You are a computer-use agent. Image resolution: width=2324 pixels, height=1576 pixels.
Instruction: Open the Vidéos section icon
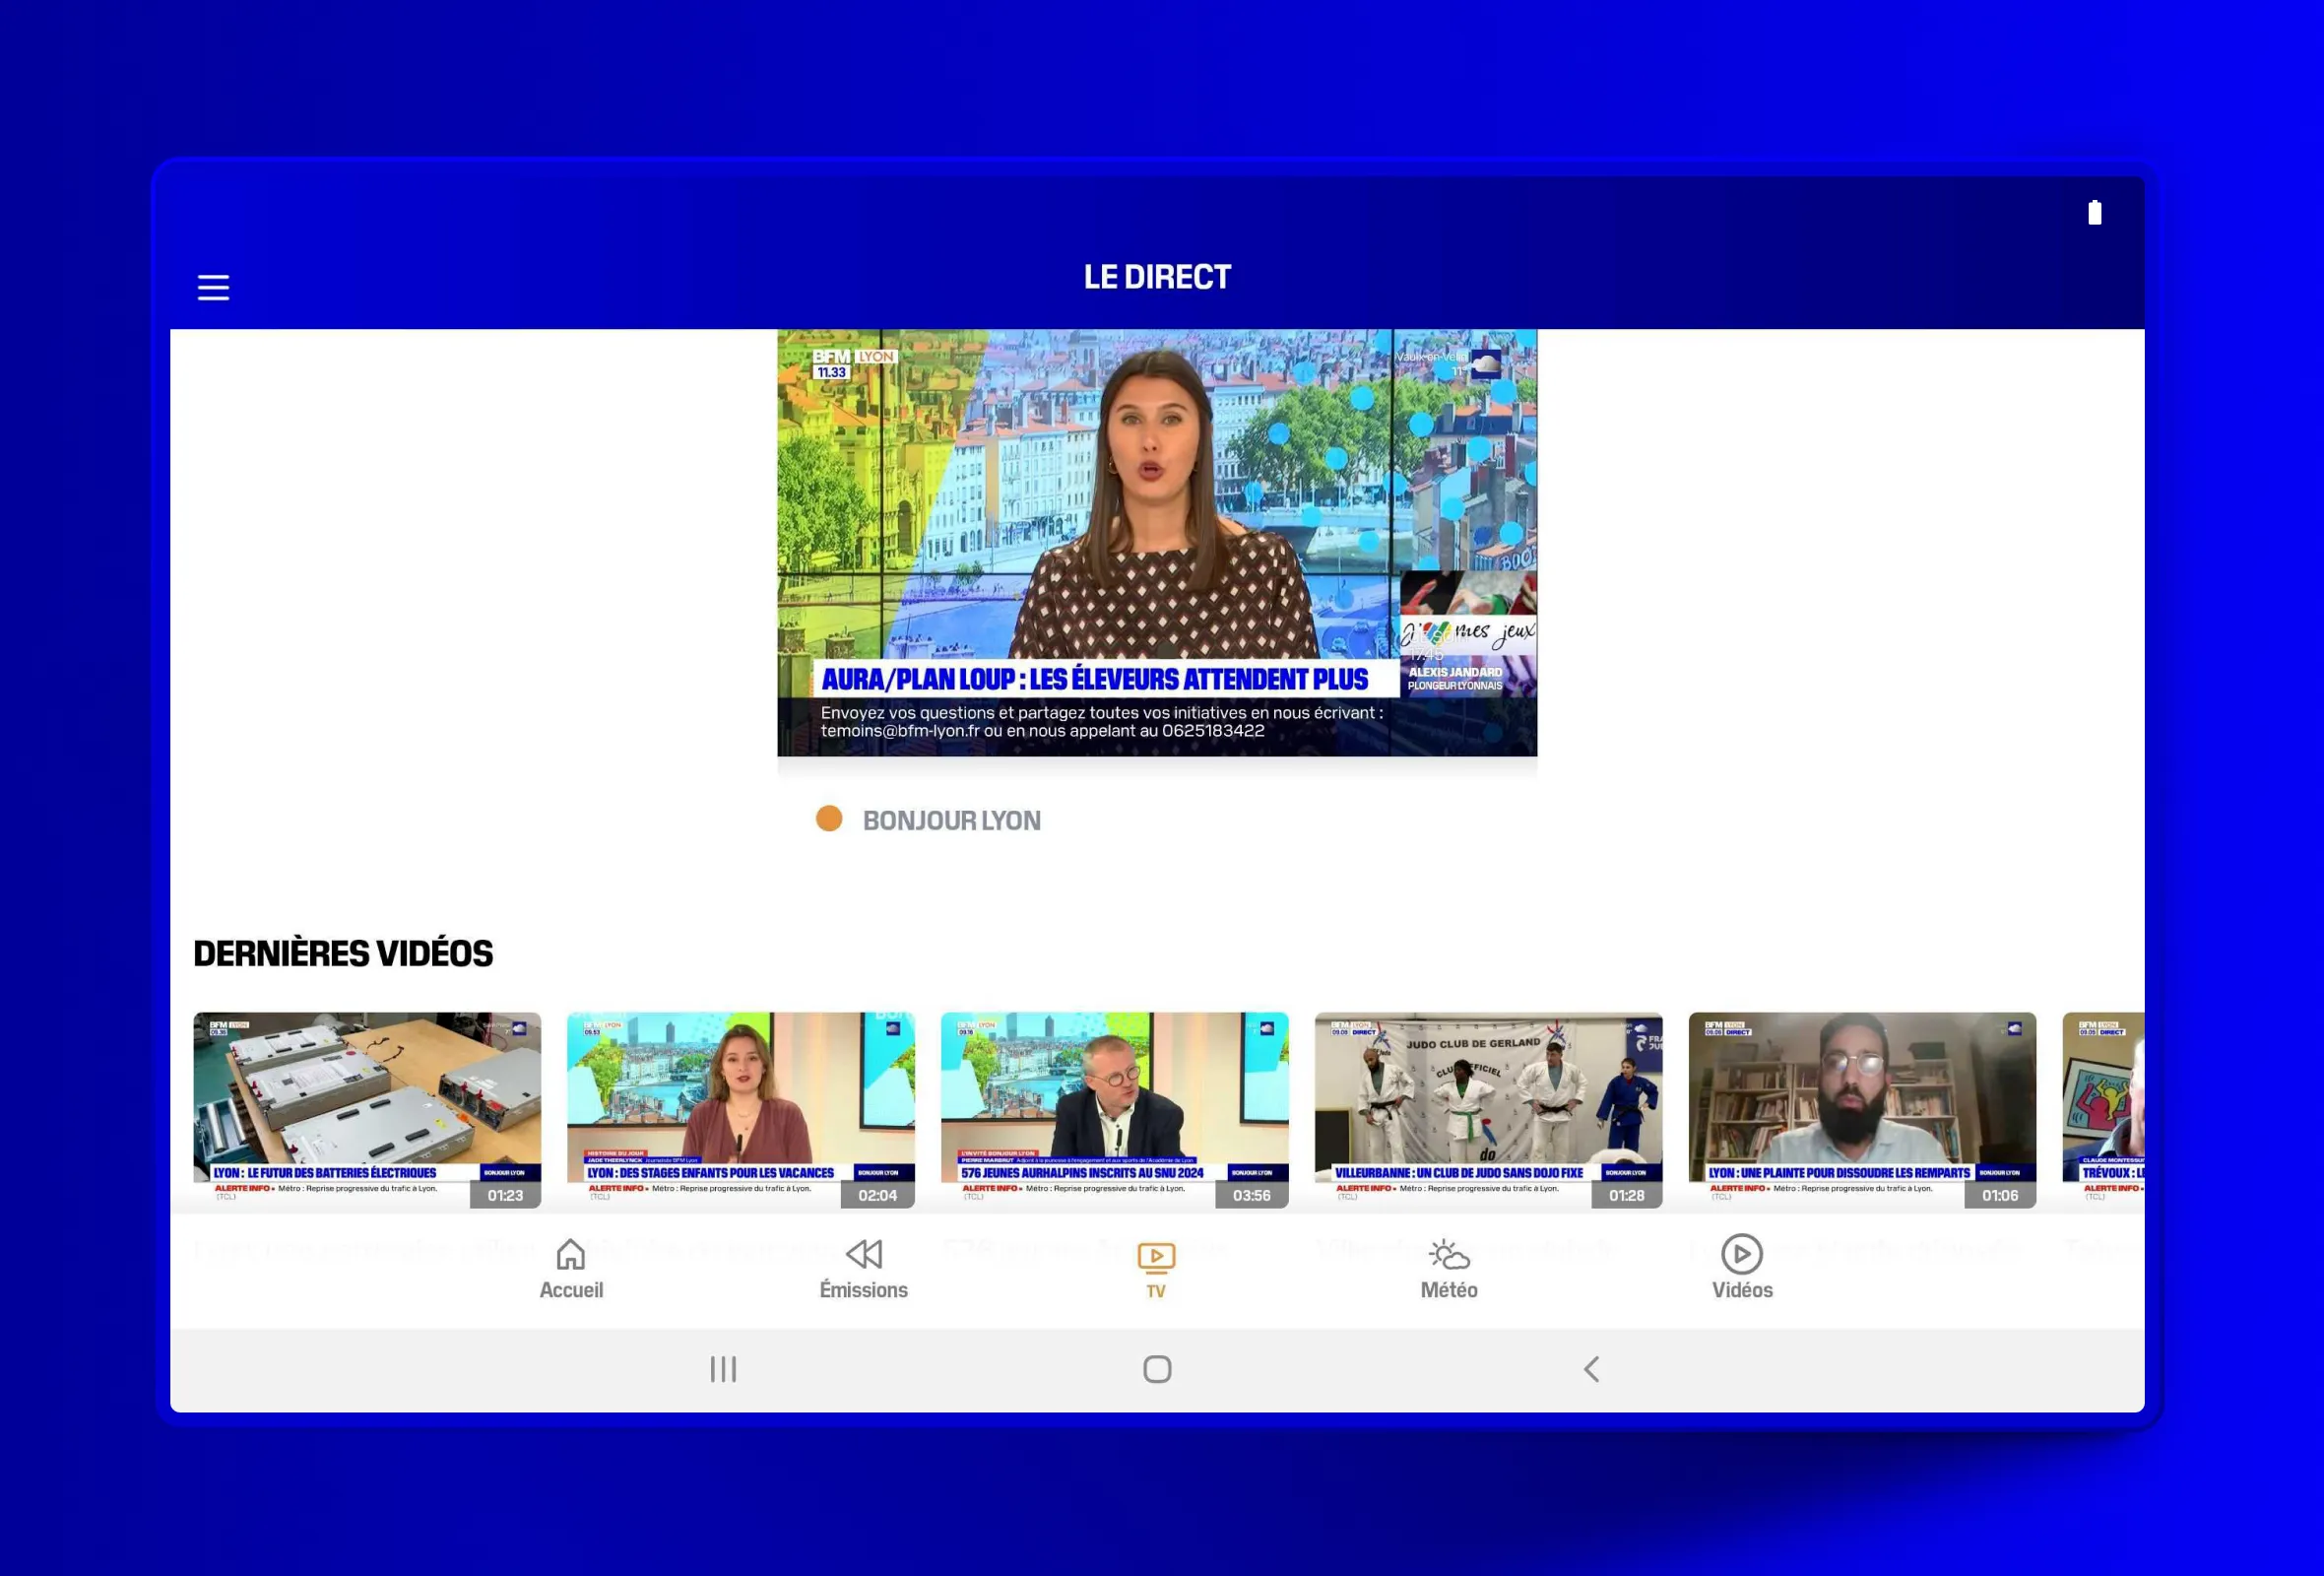tap(1742, 1252)
